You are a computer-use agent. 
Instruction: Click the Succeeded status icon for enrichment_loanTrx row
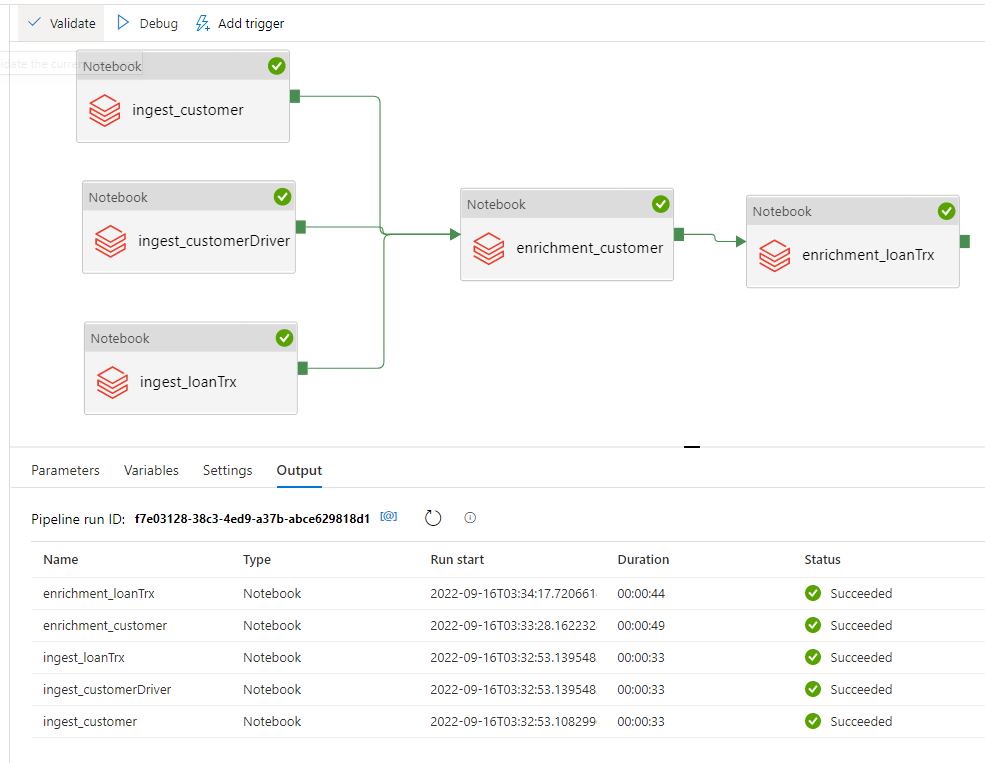pos(812,593)
